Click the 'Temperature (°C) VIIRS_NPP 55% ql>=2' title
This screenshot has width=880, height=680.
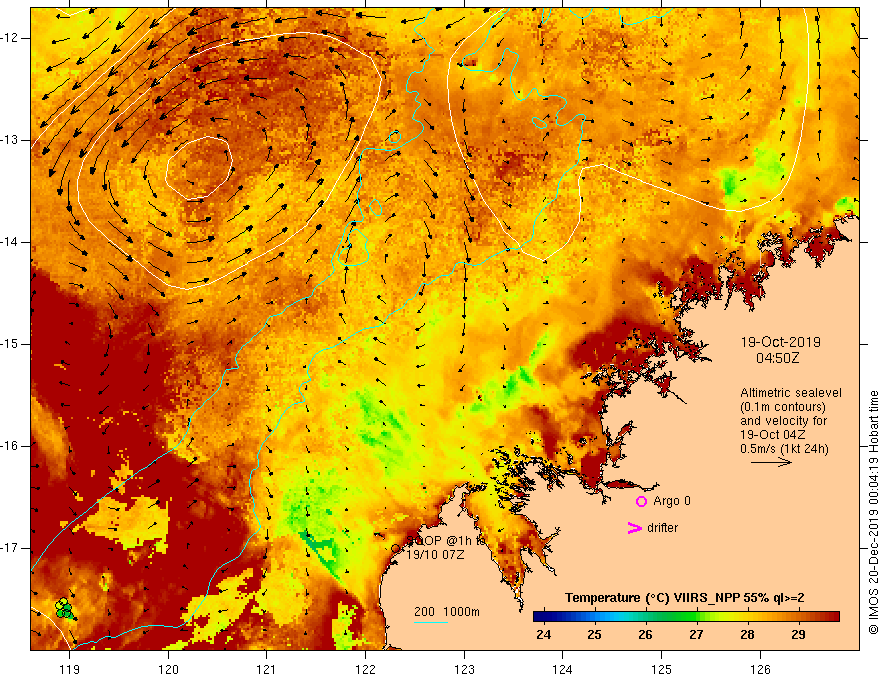tap(684, 598)
